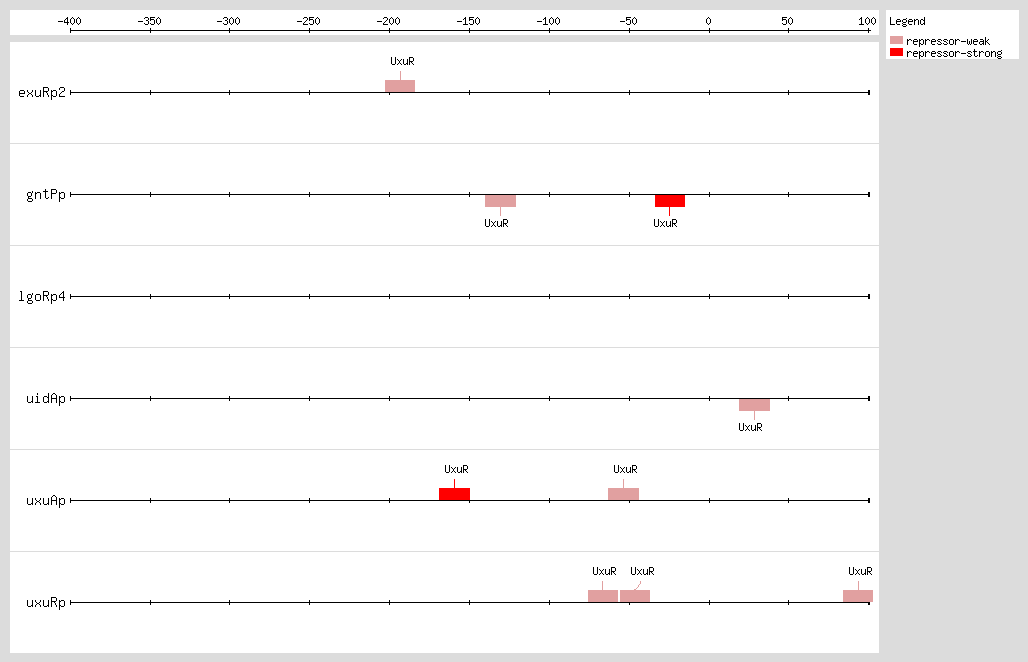Click the uxuAp promoter label
The width and height of the screenshot is (1028, 662).
[x=46, y=501]
